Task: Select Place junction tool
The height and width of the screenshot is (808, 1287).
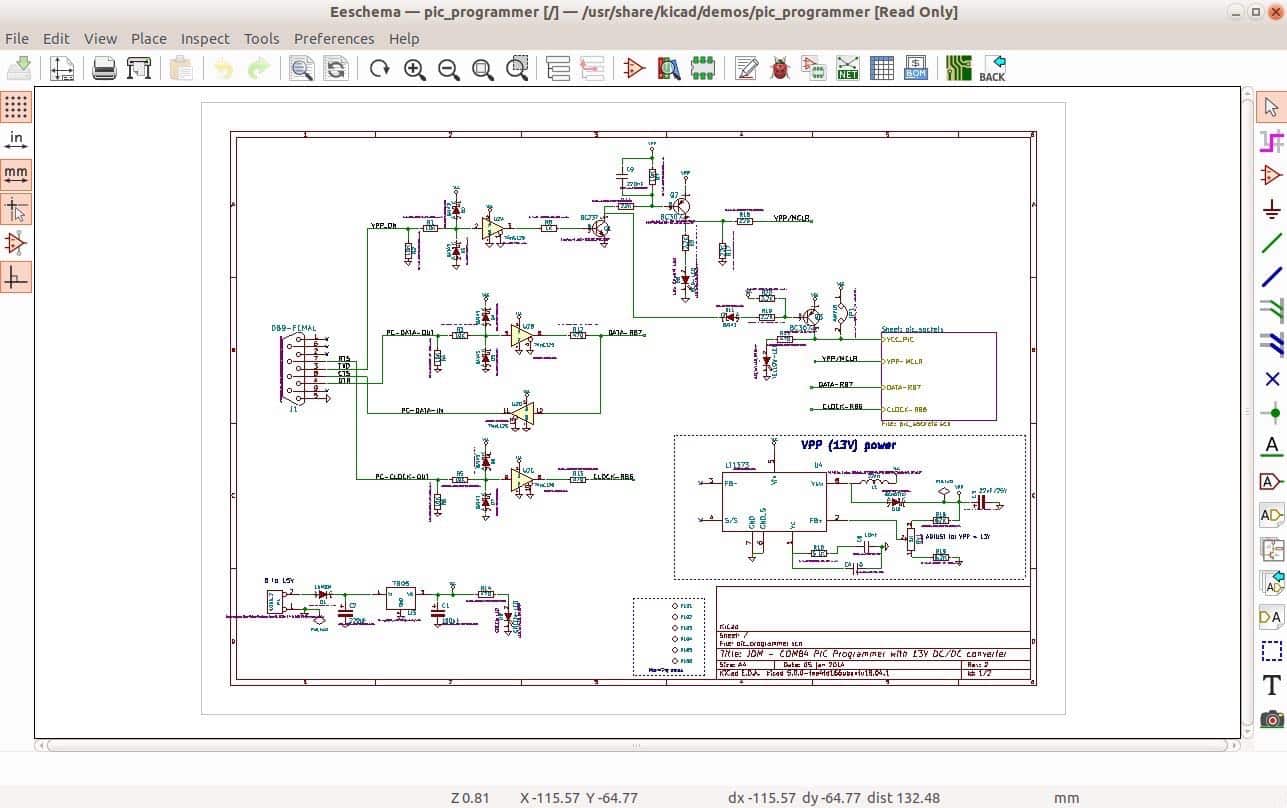Action: [x=1271, y=413]
